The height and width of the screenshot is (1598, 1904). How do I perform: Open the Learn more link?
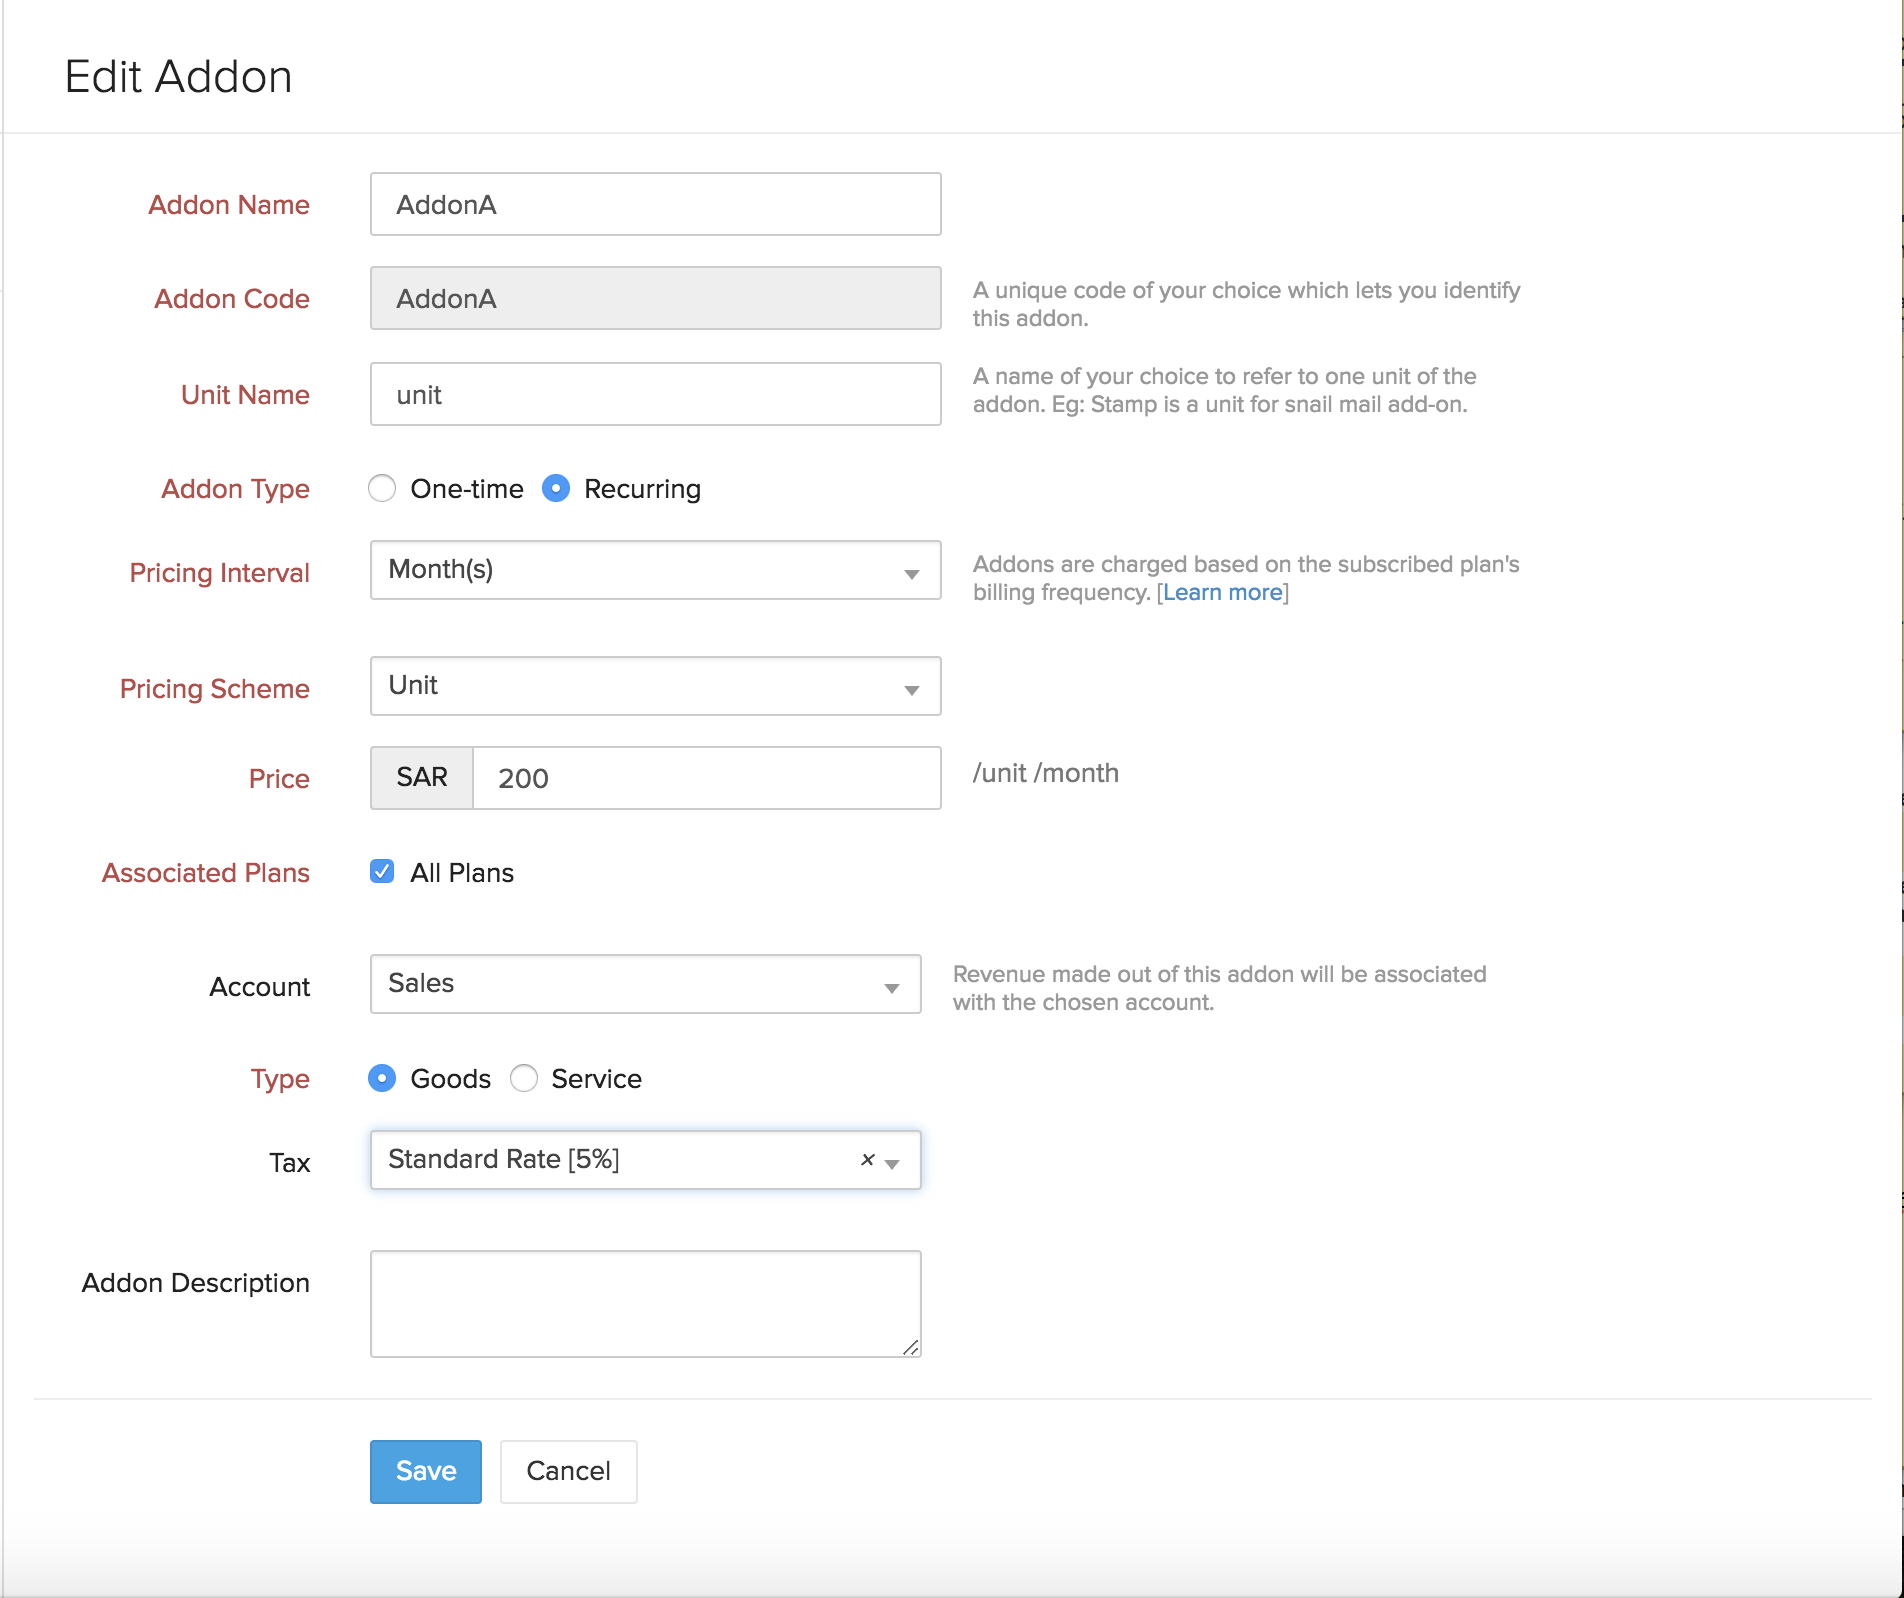point(1222,593)
